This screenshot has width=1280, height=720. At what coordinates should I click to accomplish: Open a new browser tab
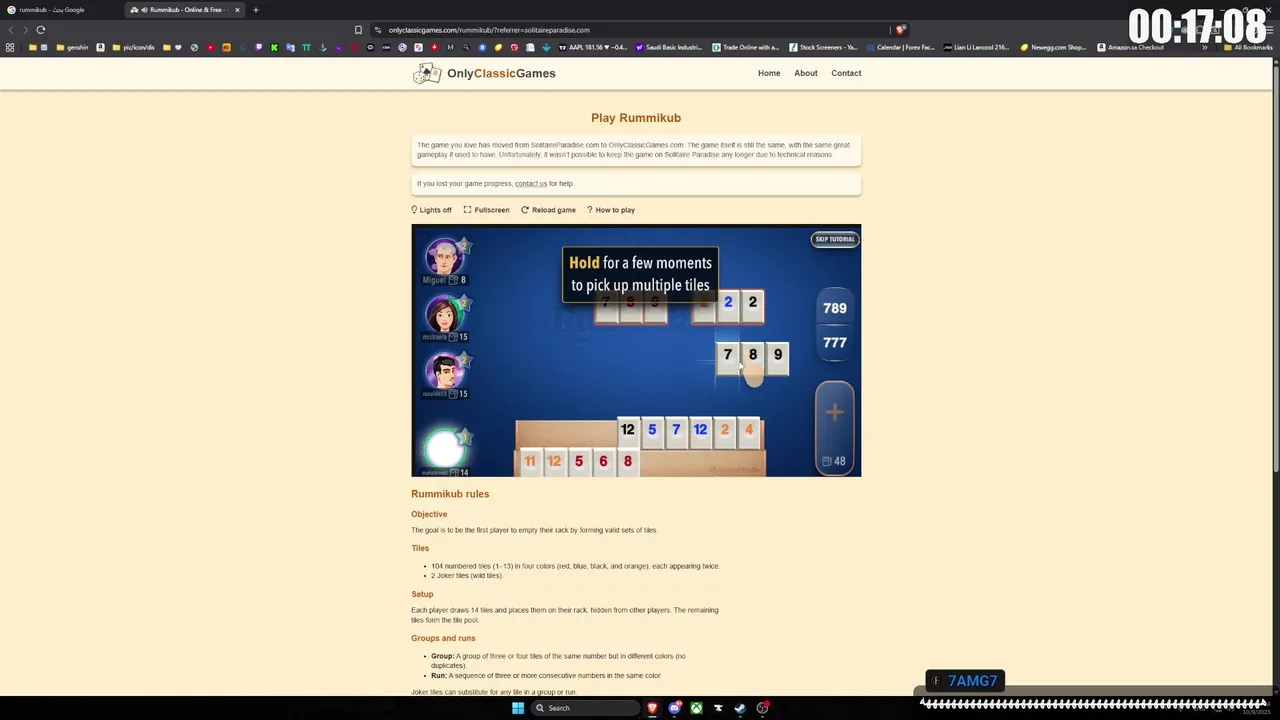click(256, 10)
